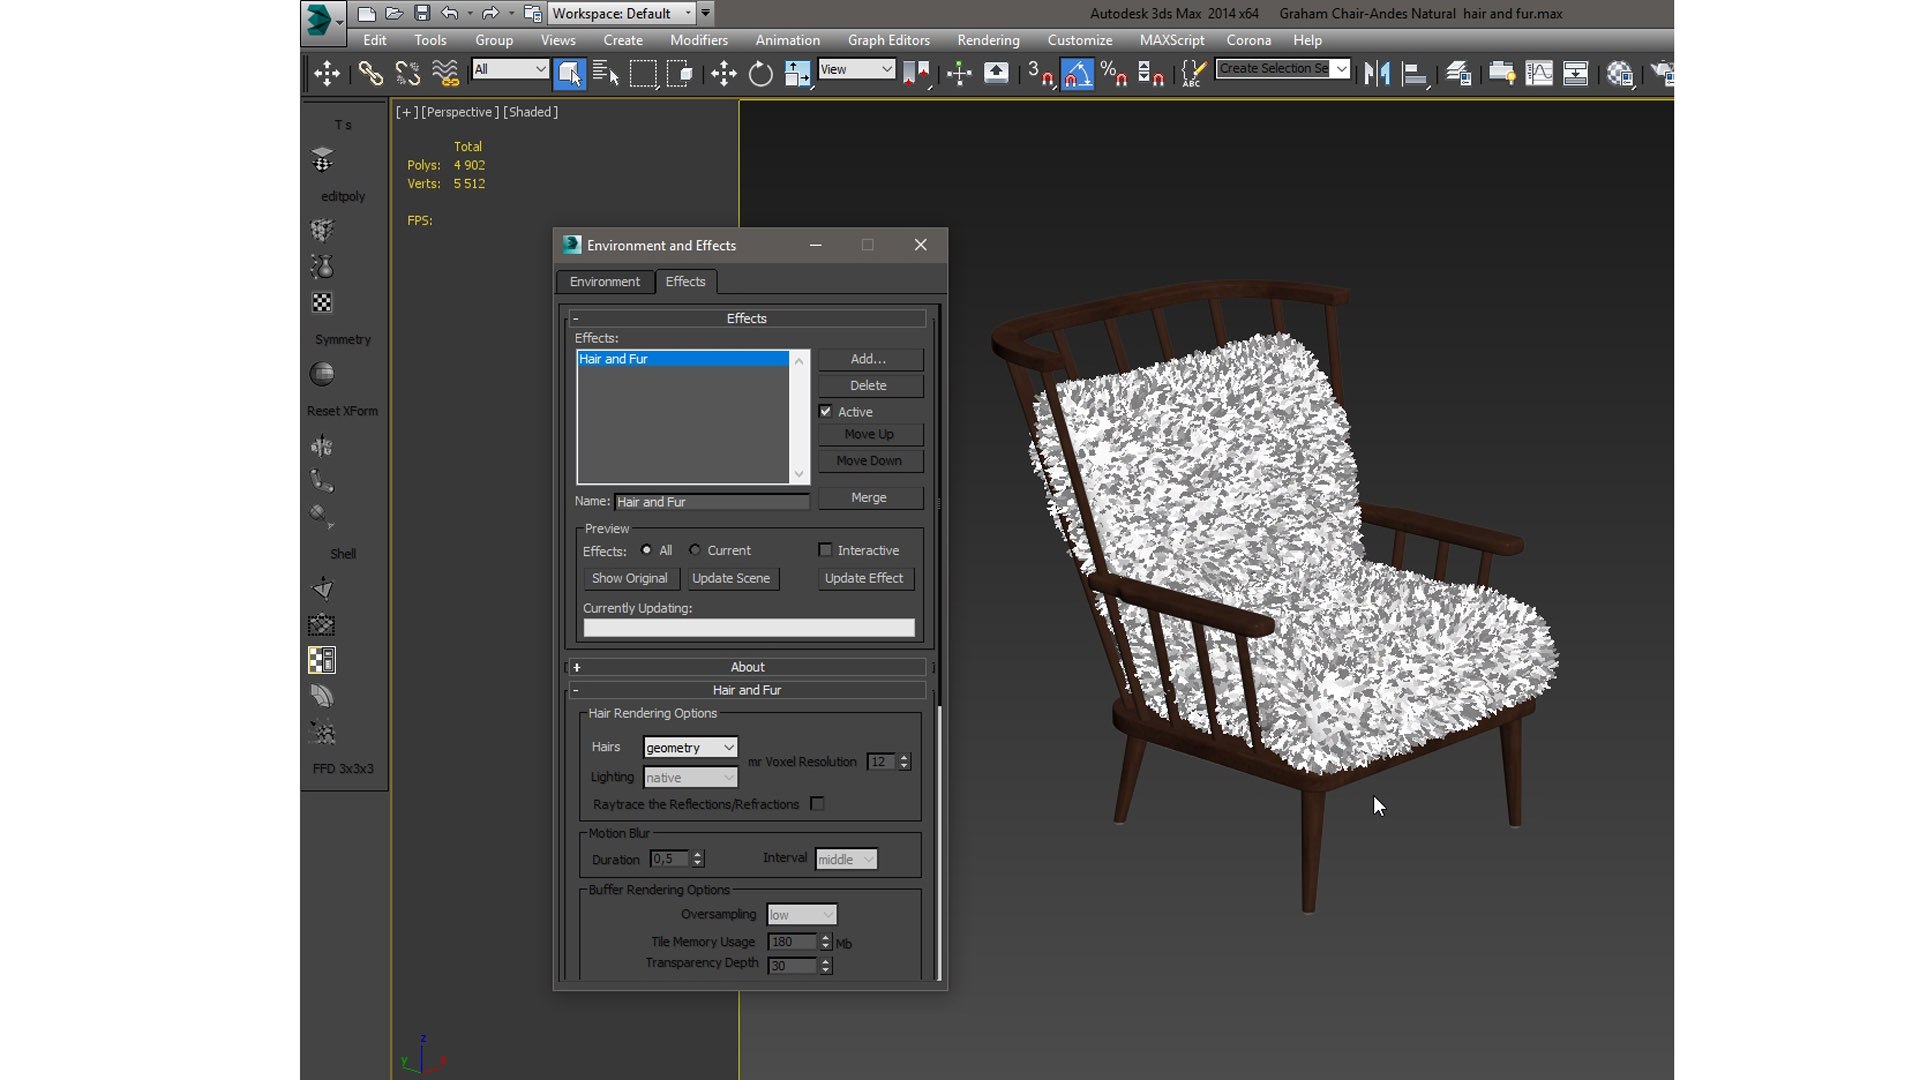Image resolution: width=1920 pixels, height=1080 pixels.
Task: Open the Graph Editors menu
Action: [888, 40]
